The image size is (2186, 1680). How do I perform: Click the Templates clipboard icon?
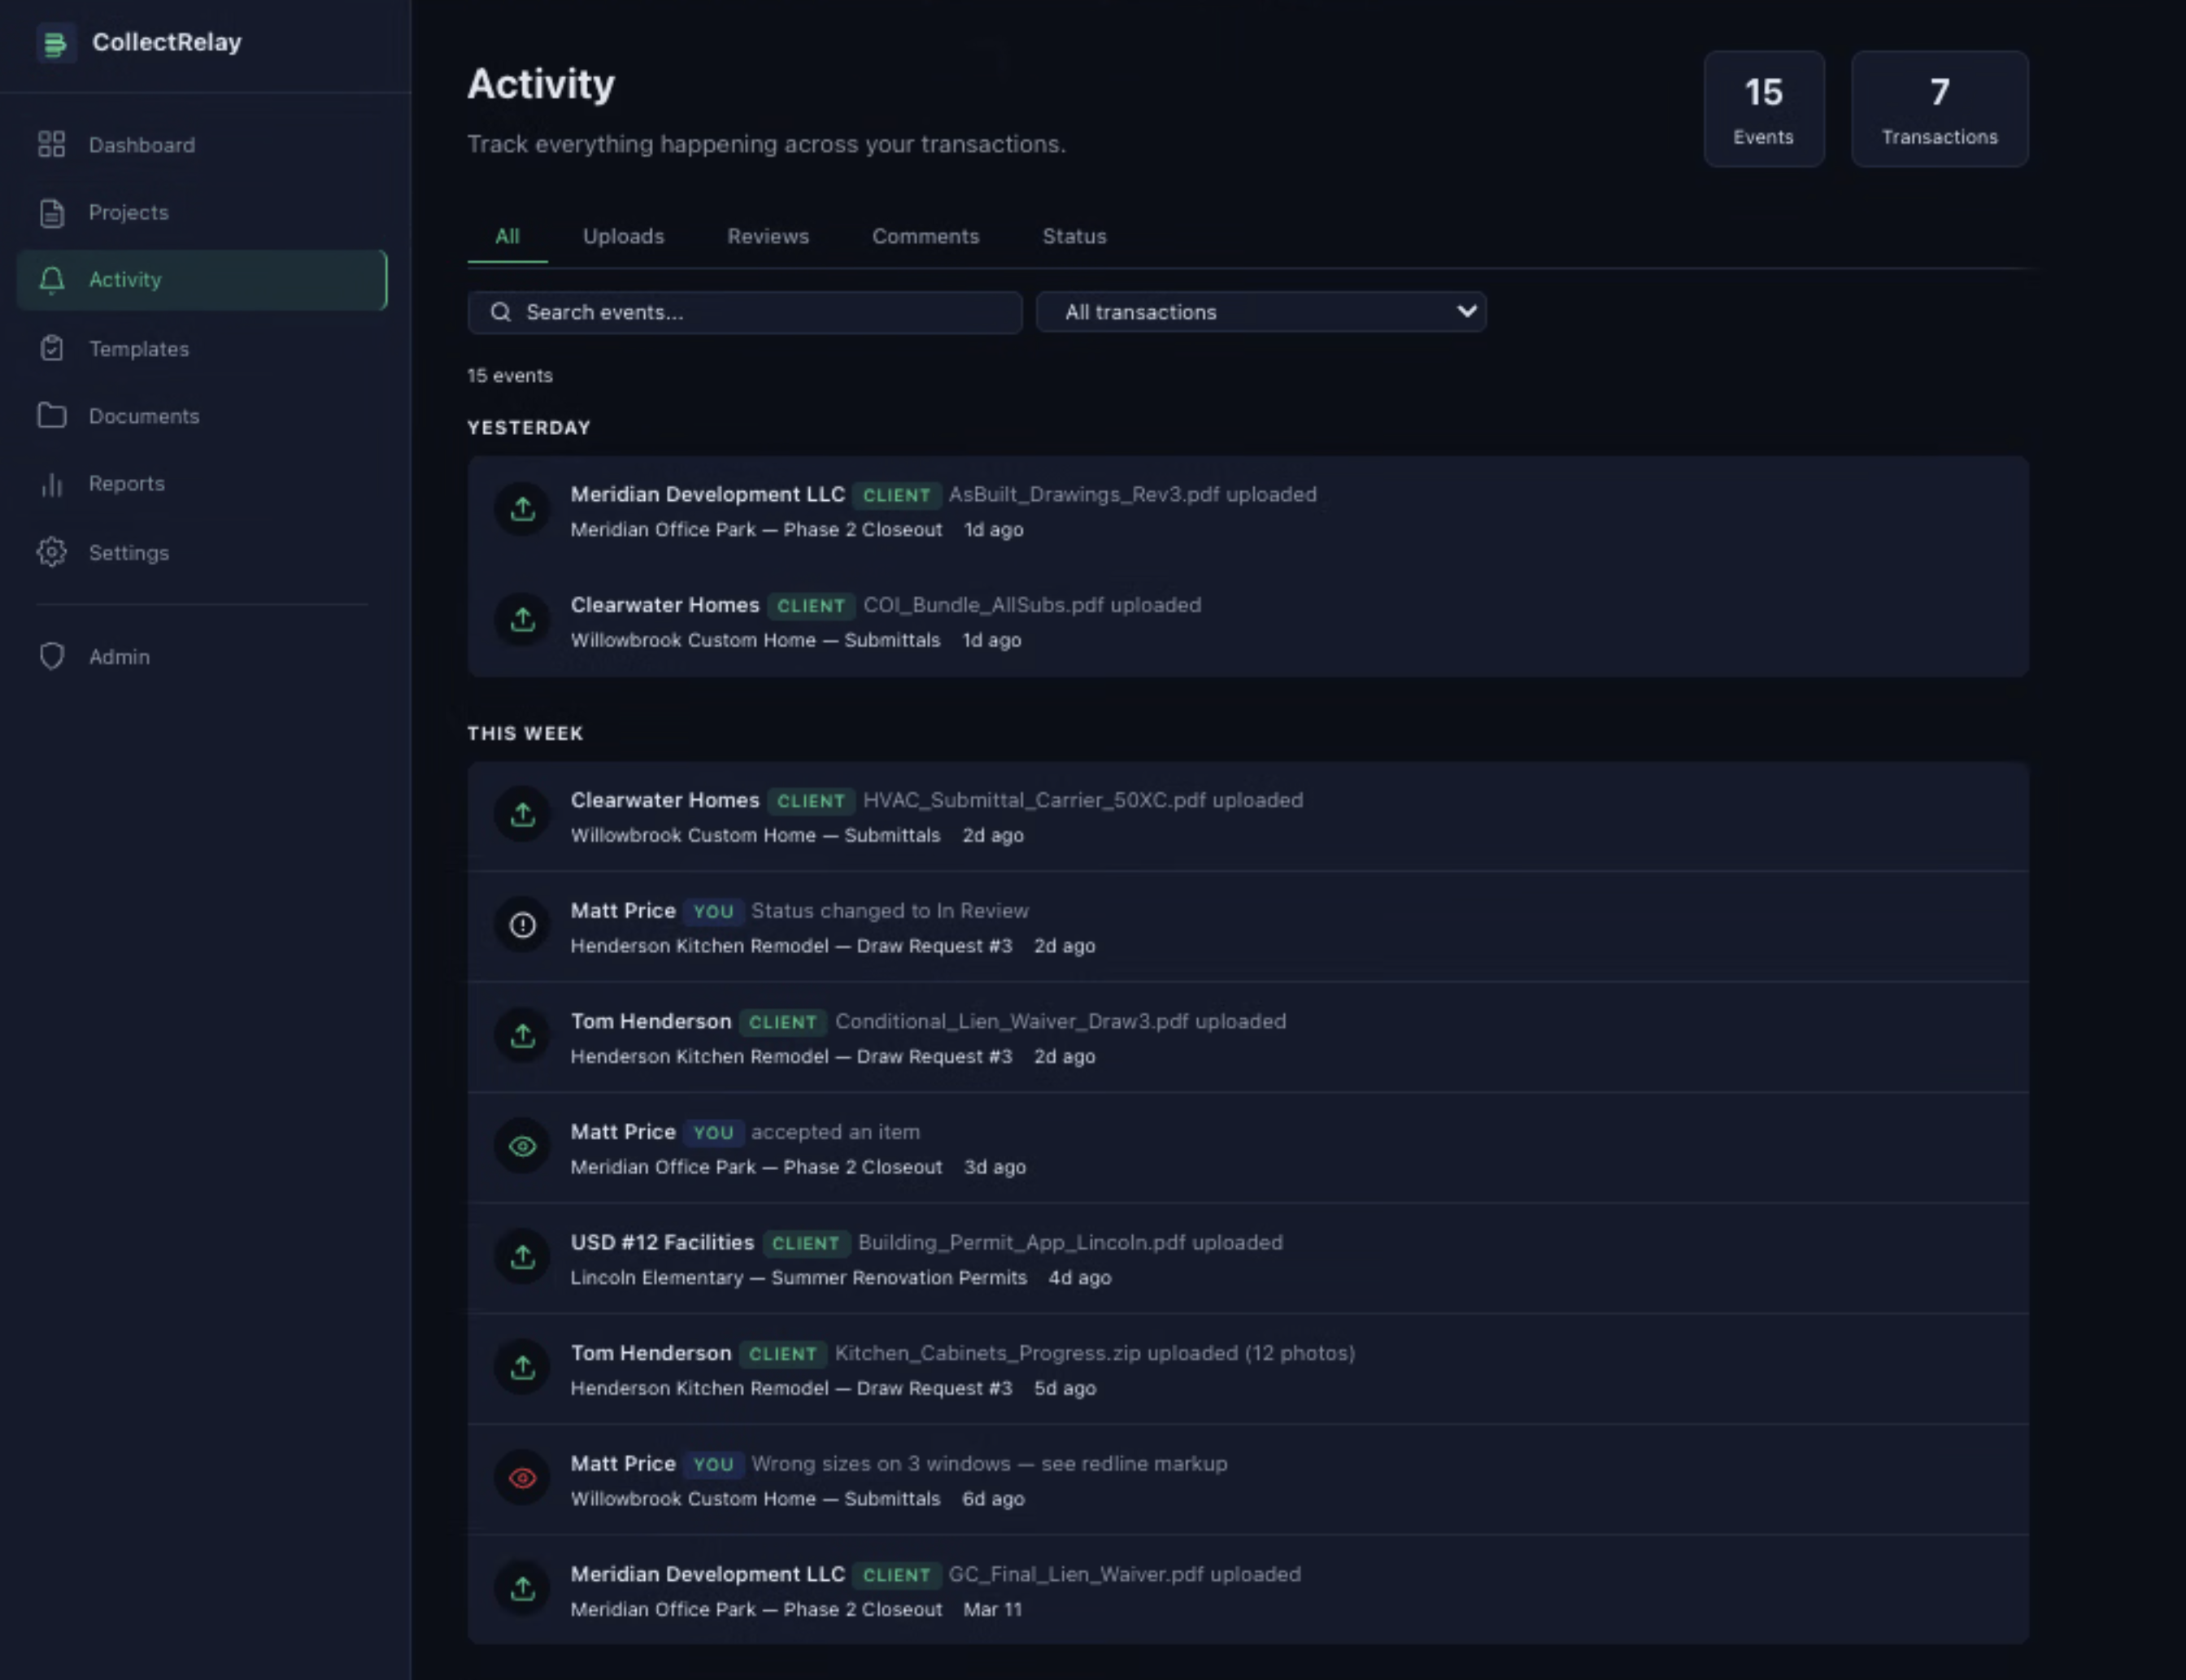[52, 348]
